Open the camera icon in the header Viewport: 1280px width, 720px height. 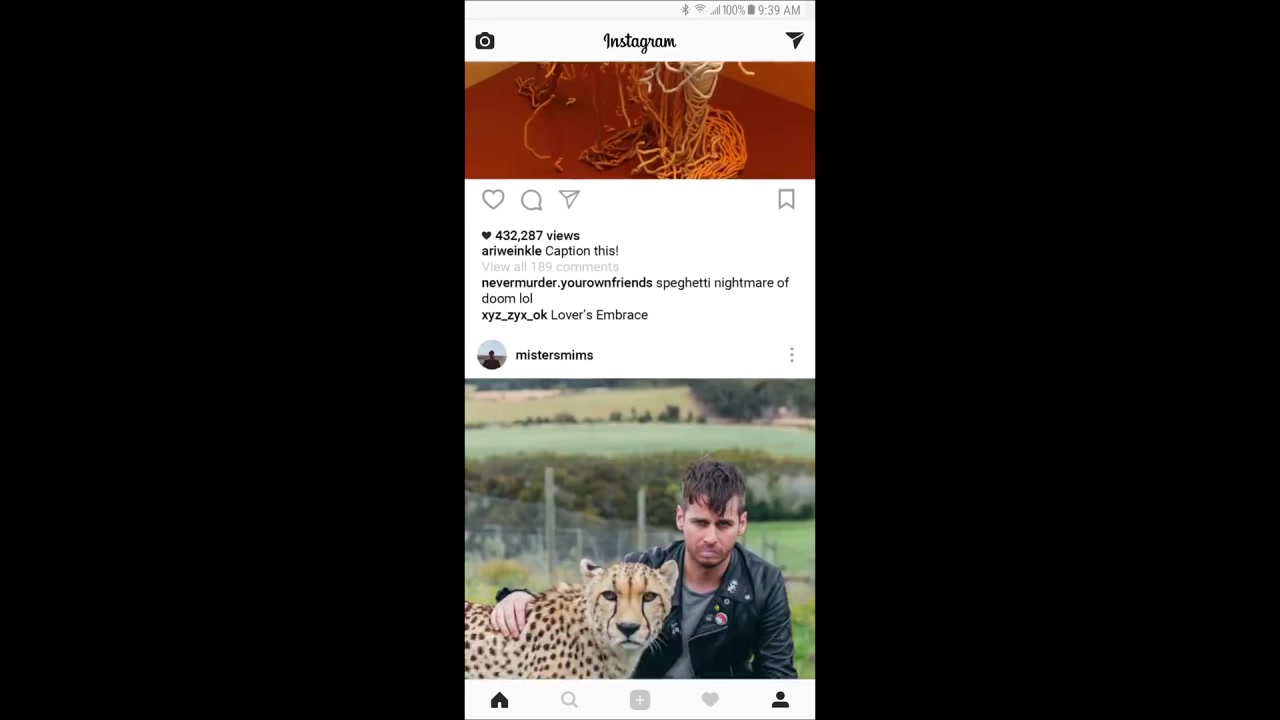(x=485, y=41)
